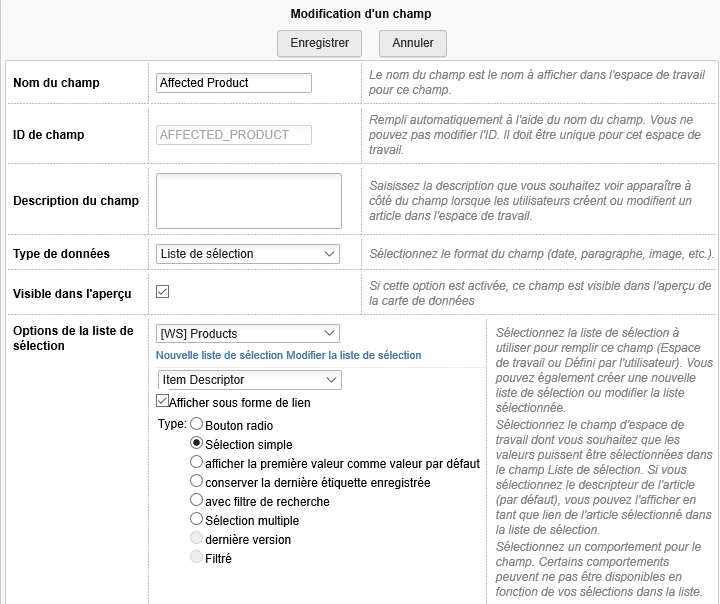The height and width of the screenshot is (604, 720).
Task: Expand the [WS] Products dropdown
Action: [248, 334]
